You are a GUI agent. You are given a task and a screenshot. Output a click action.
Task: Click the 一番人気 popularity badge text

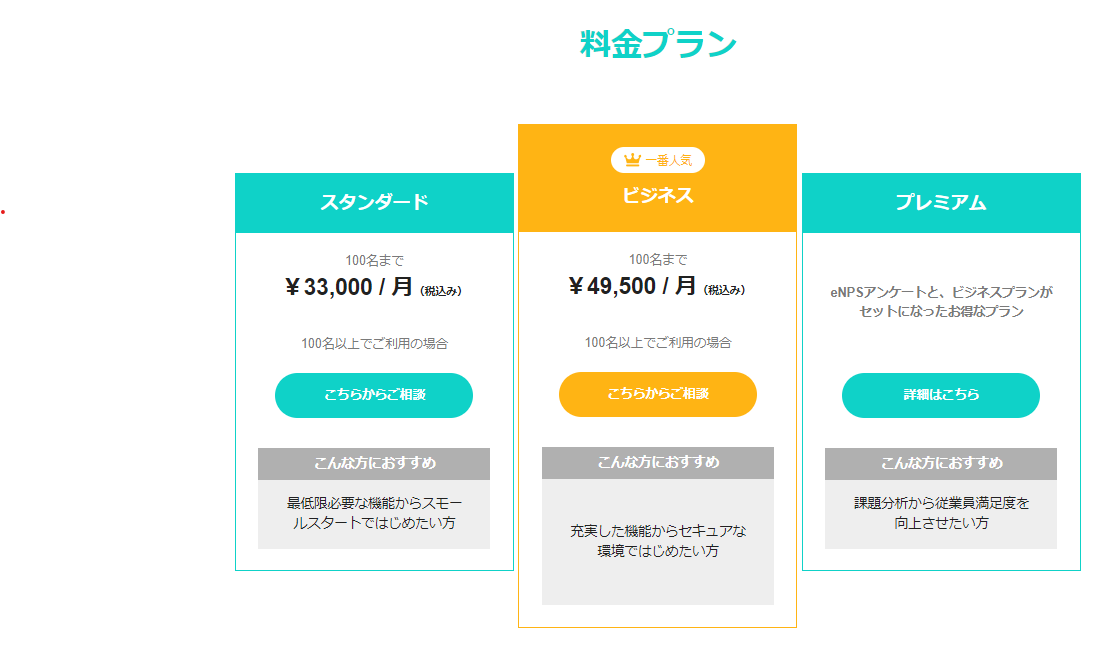point(668,160)
